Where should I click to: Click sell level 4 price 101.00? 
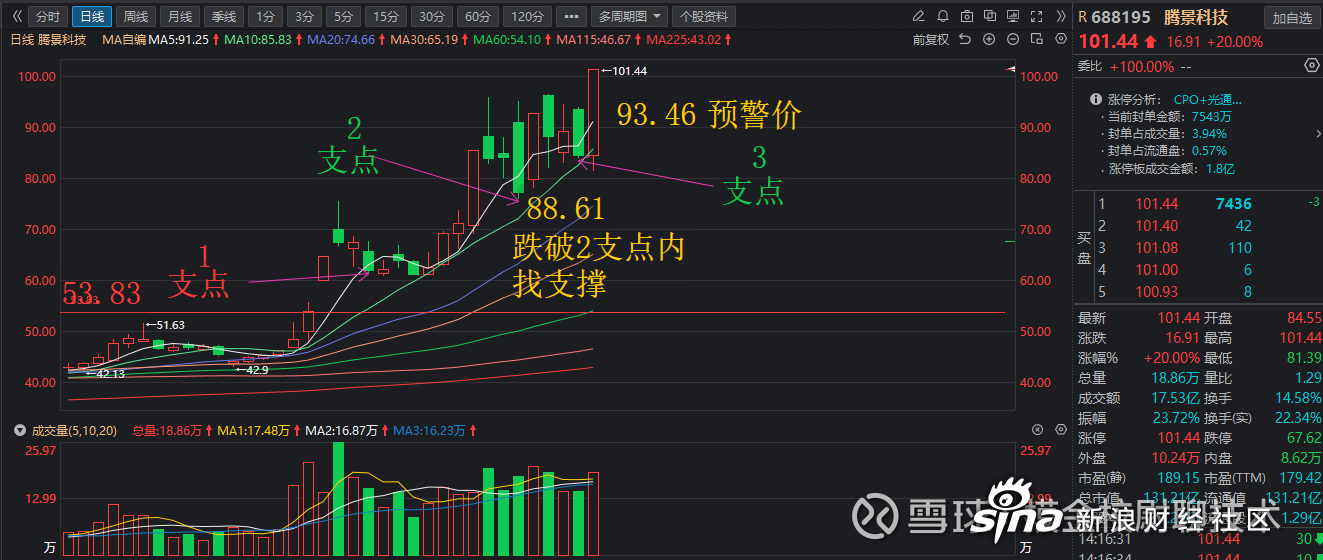[x=1157, y=270]
